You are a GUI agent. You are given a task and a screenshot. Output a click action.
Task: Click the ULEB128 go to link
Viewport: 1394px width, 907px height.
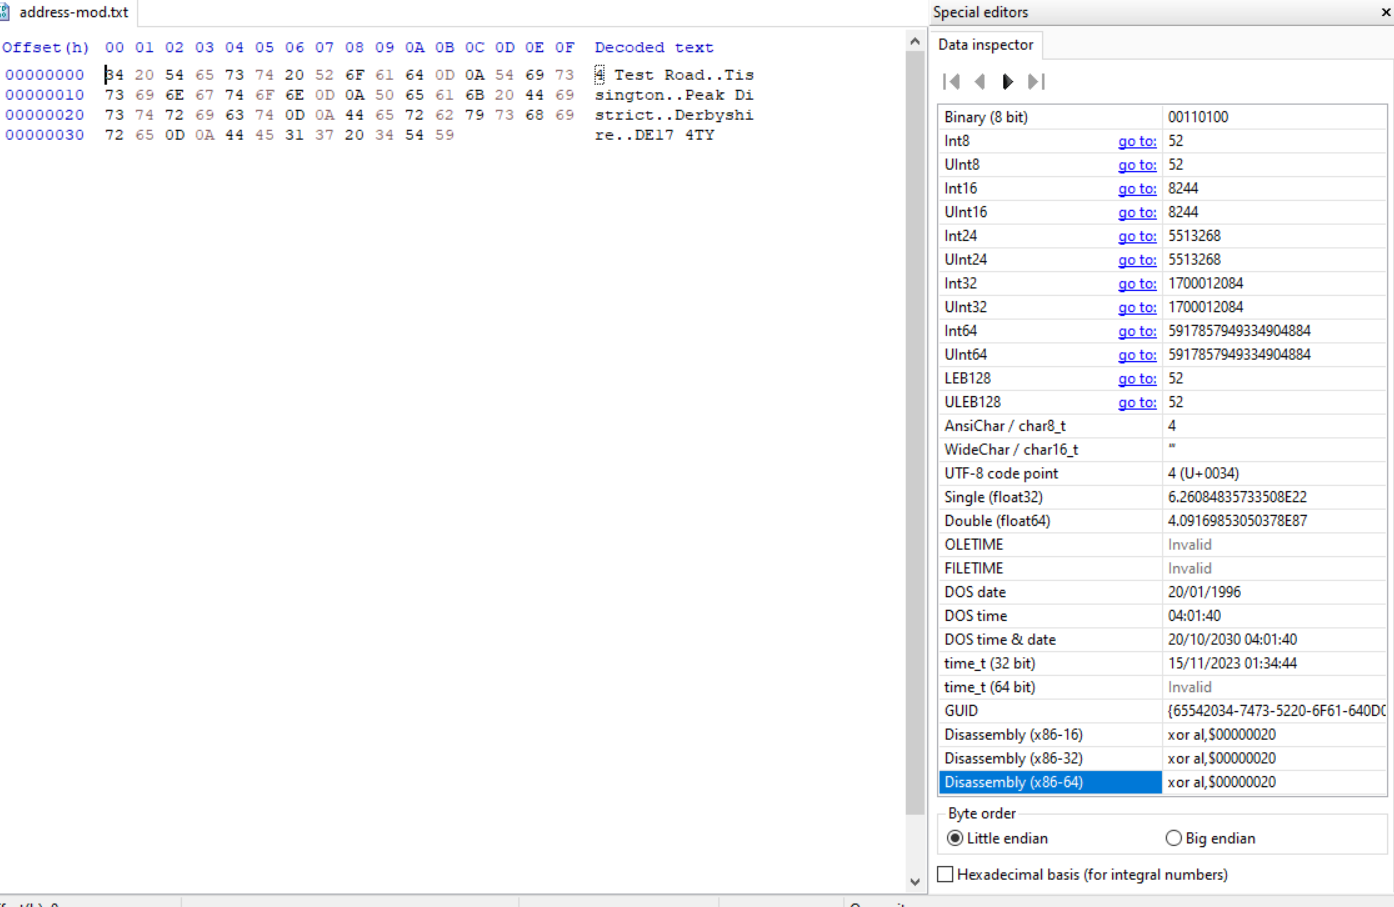point(1137,403)
